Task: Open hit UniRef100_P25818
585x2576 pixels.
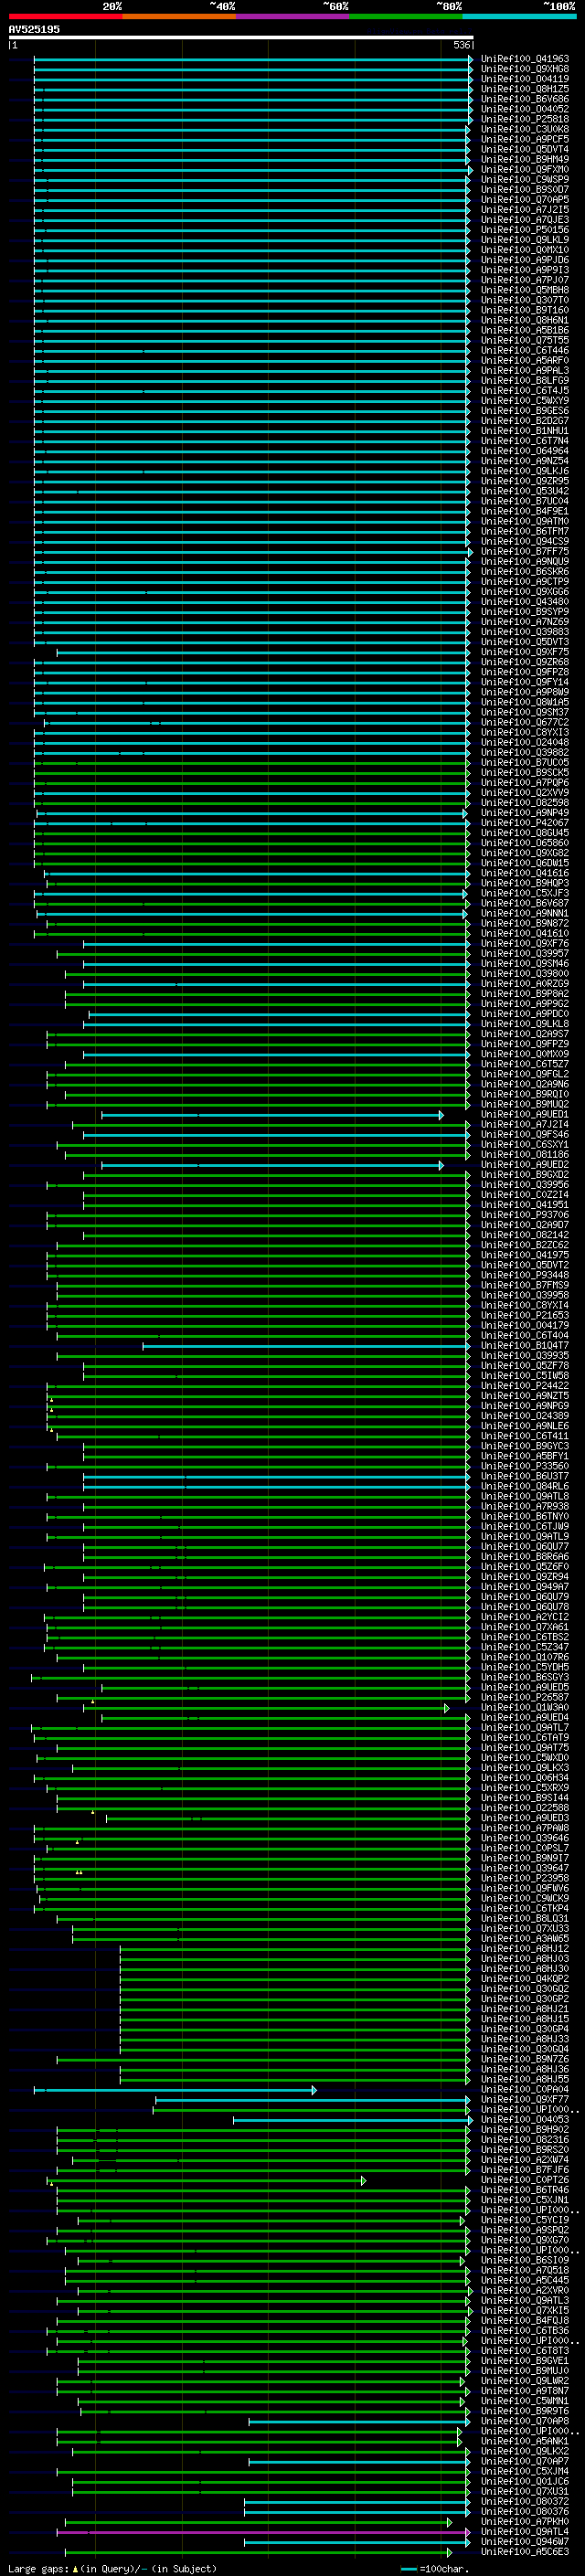Action: click(524, 119)
